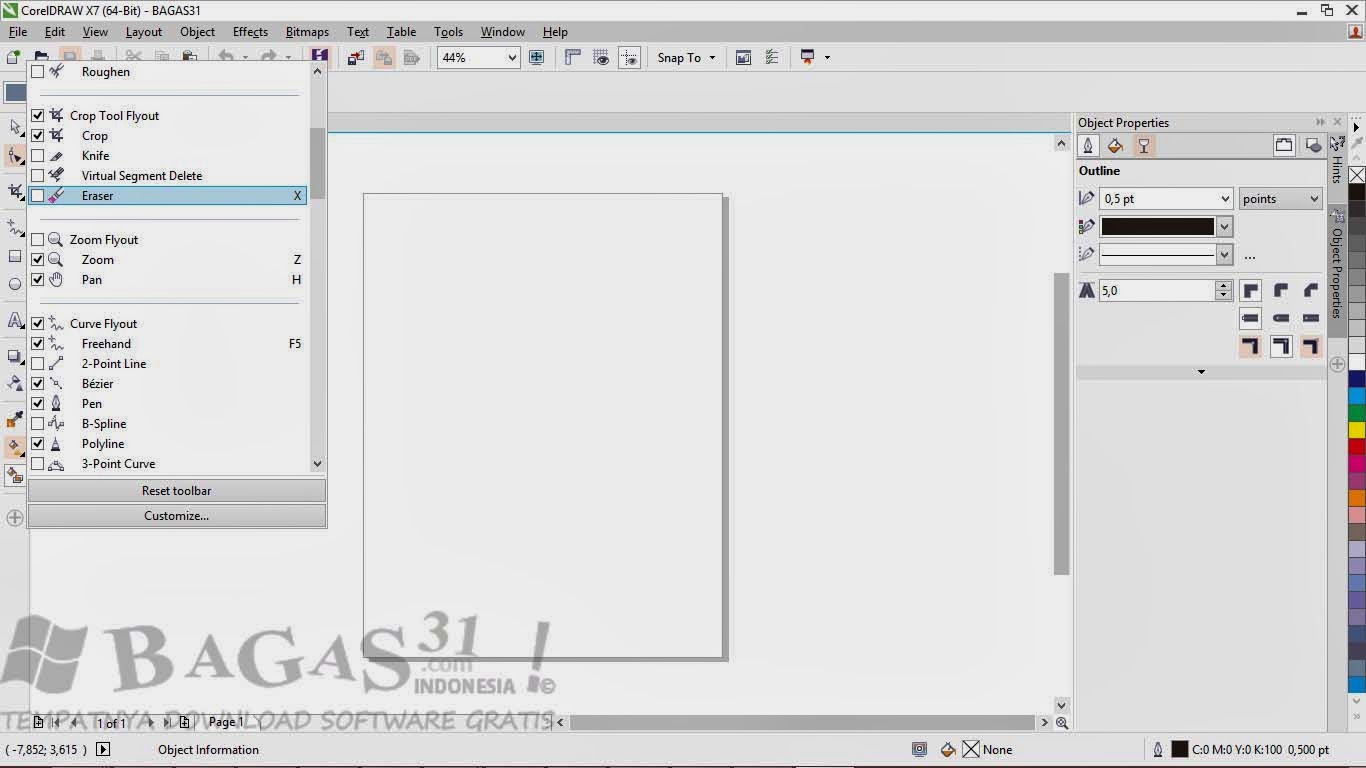Click the No color swatch in palette
The height and width of the screenshot is (768, 1366).
coord(1357,175)
